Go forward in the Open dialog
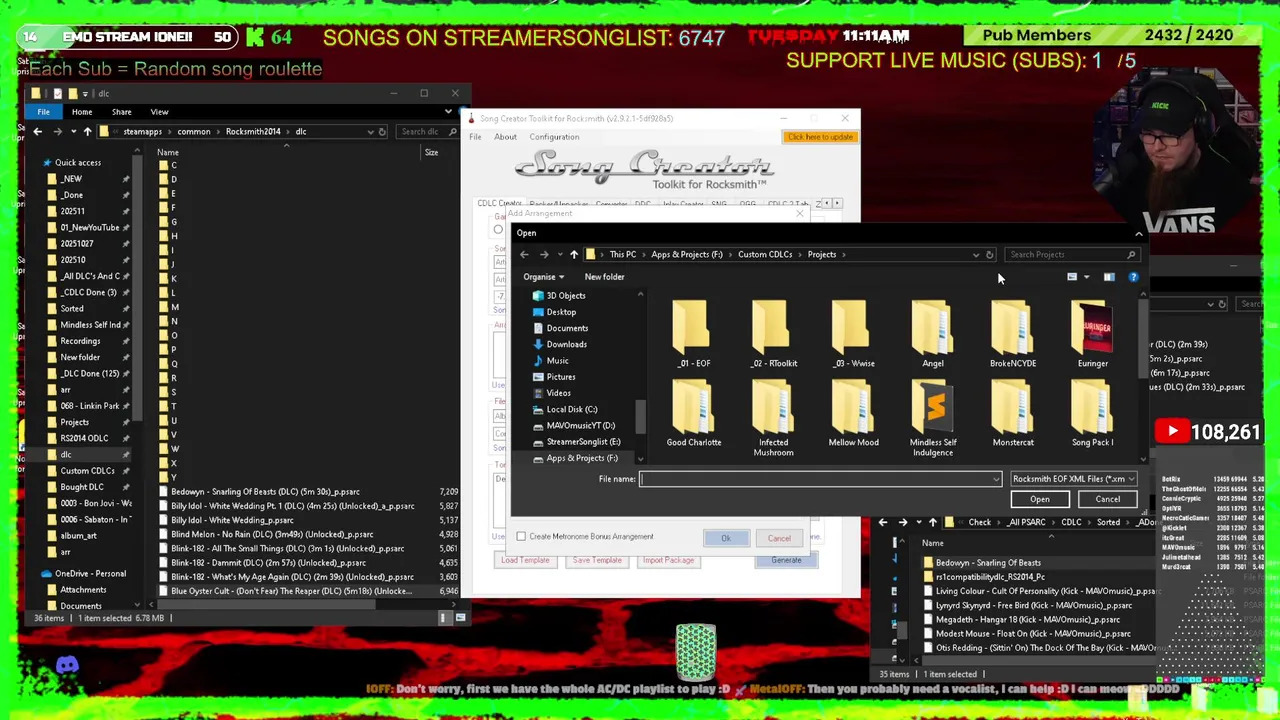The image size is (1280, 720). pyautogui.click(x=544, y=254)
